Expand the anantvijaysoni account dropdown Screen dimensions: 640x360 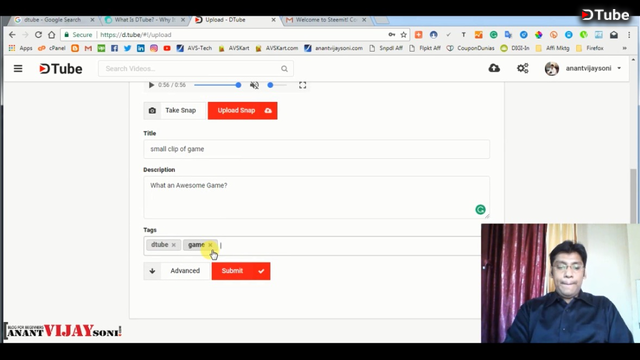pyautogui.click(x=619, y=68)
